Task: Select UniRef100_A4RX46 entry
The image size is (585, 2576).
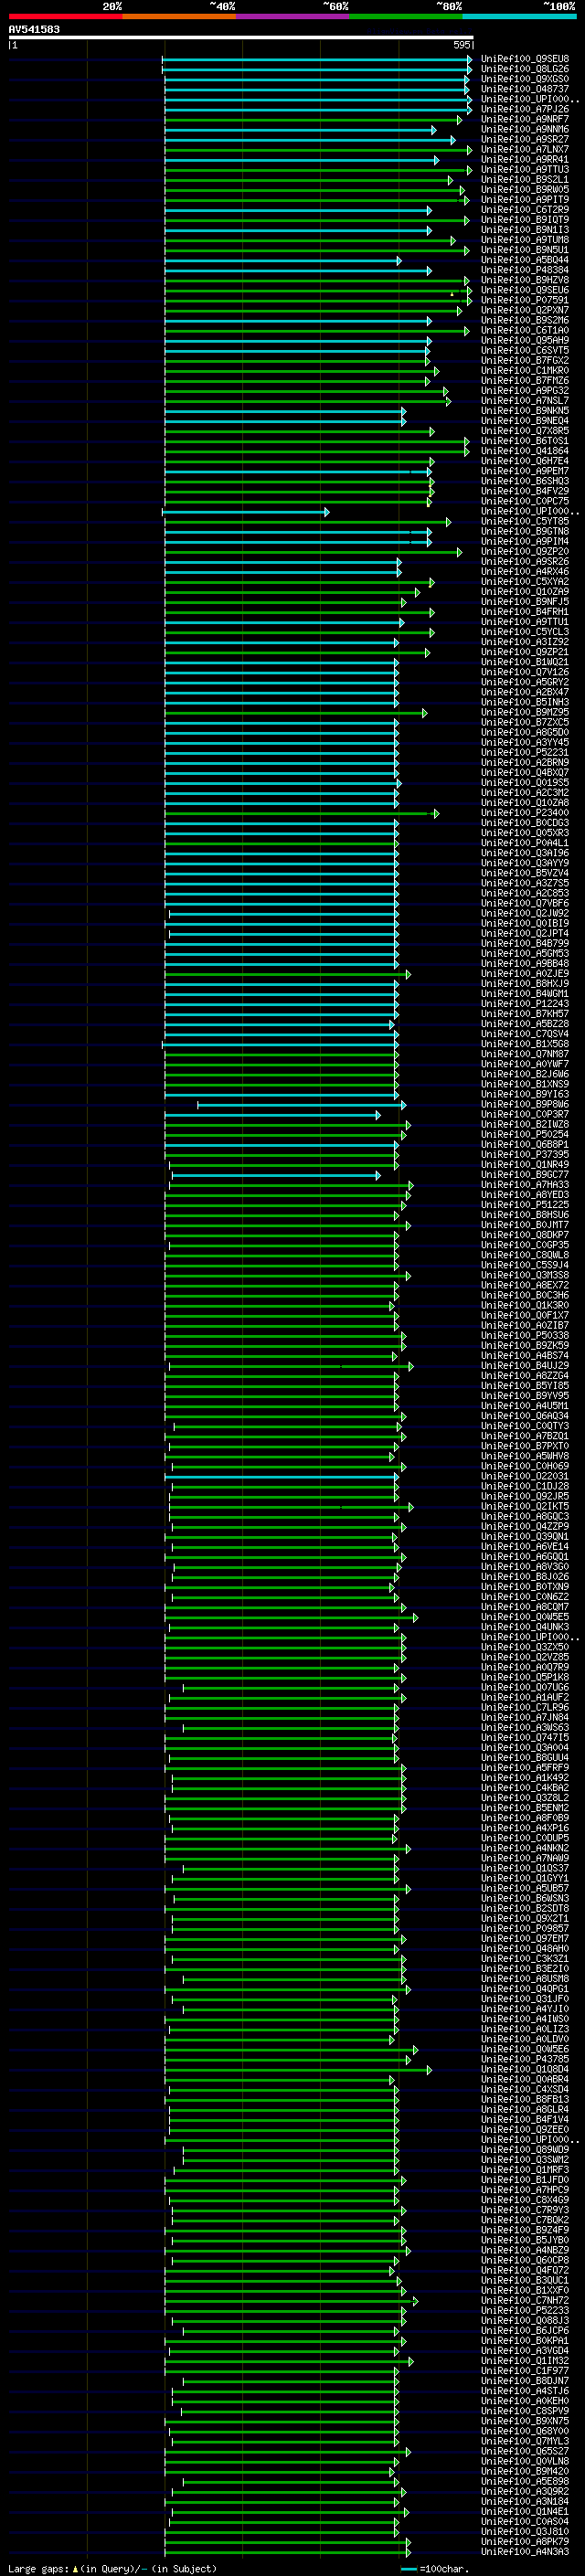Action: 525,572
